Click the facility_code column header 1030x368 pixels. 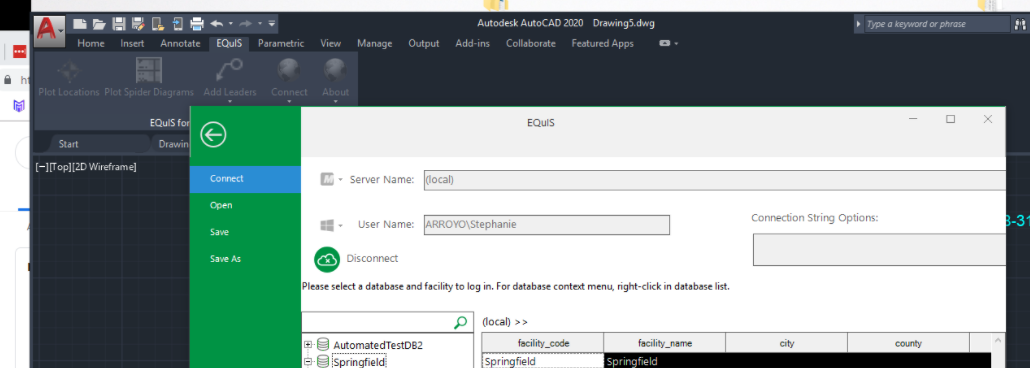point(543,343)
